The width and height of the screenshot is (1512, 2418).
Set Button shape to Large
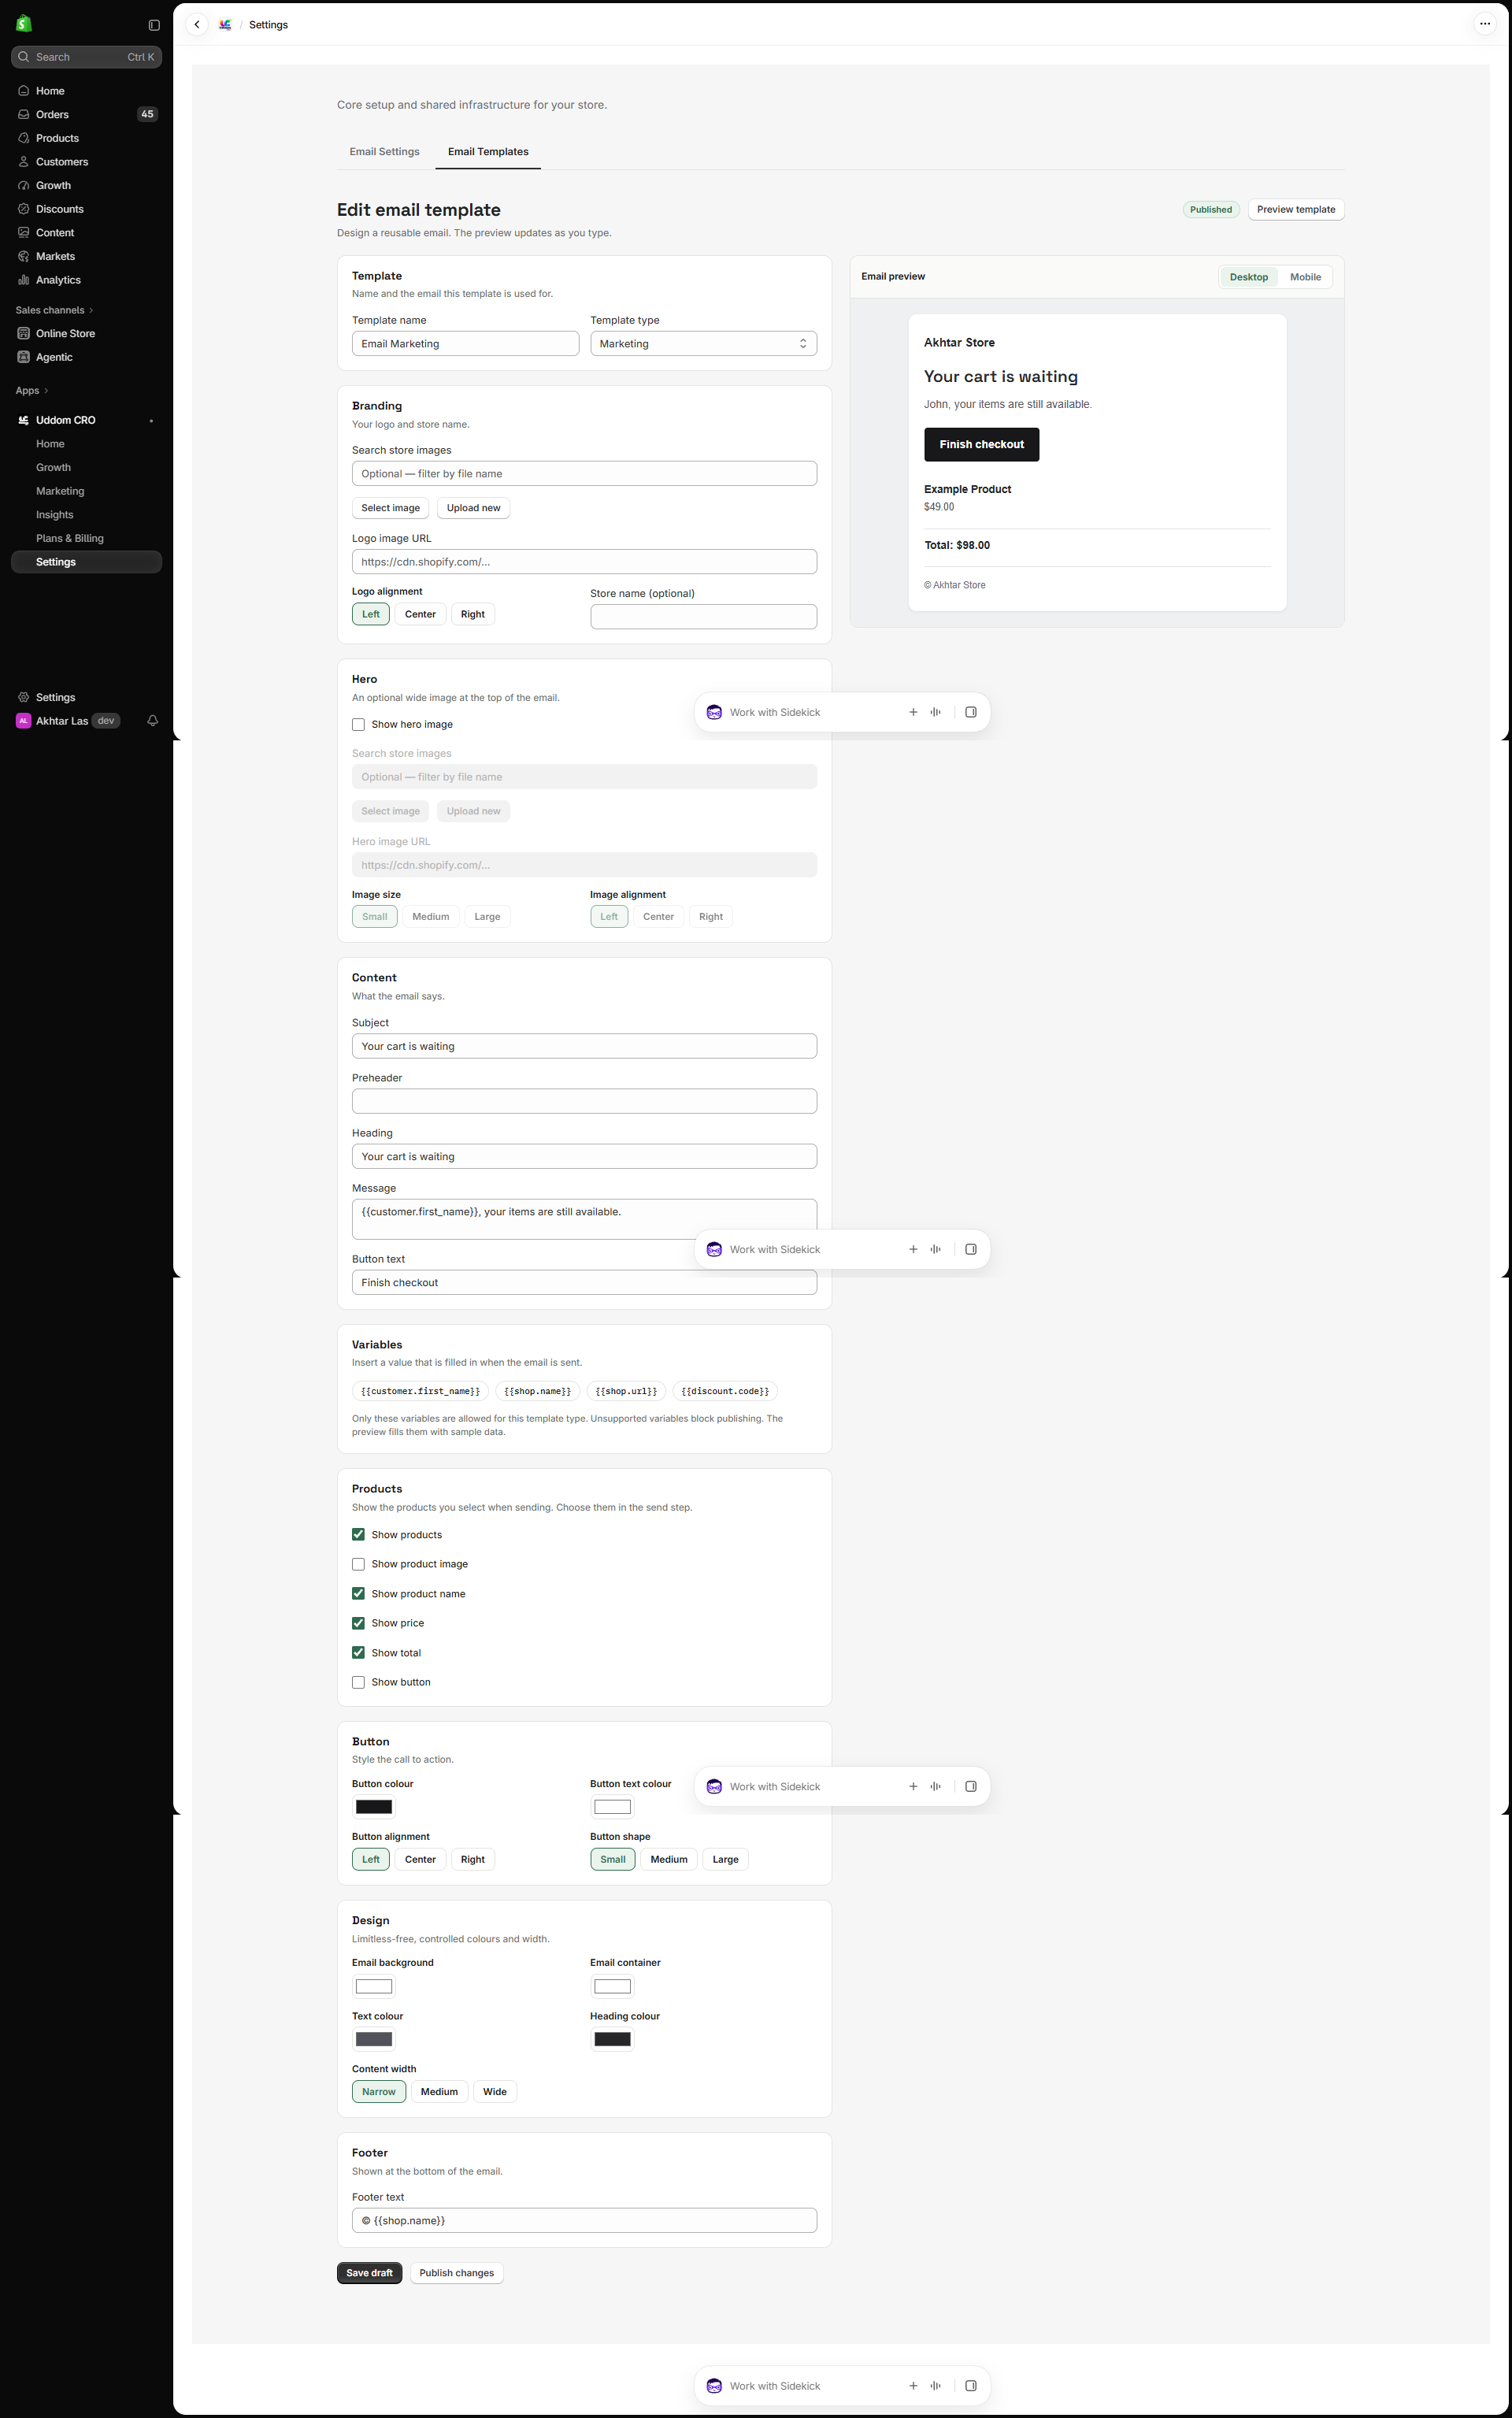click(x=725, y=1859)
